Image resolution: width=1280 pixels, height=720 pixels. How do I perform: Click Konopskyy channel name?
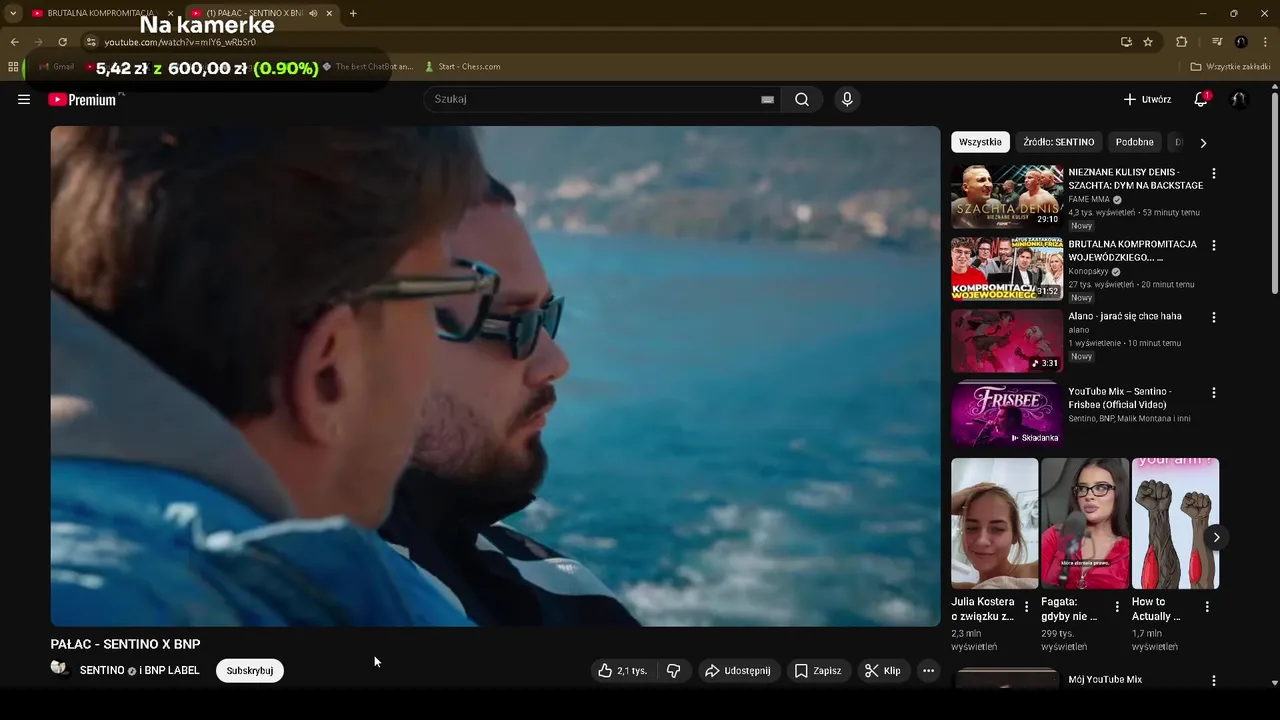1088,271
